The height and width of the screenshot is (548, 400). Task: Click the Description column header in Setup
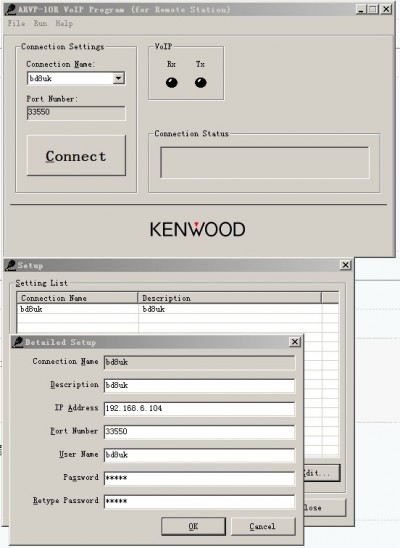[x=230, y=298]
